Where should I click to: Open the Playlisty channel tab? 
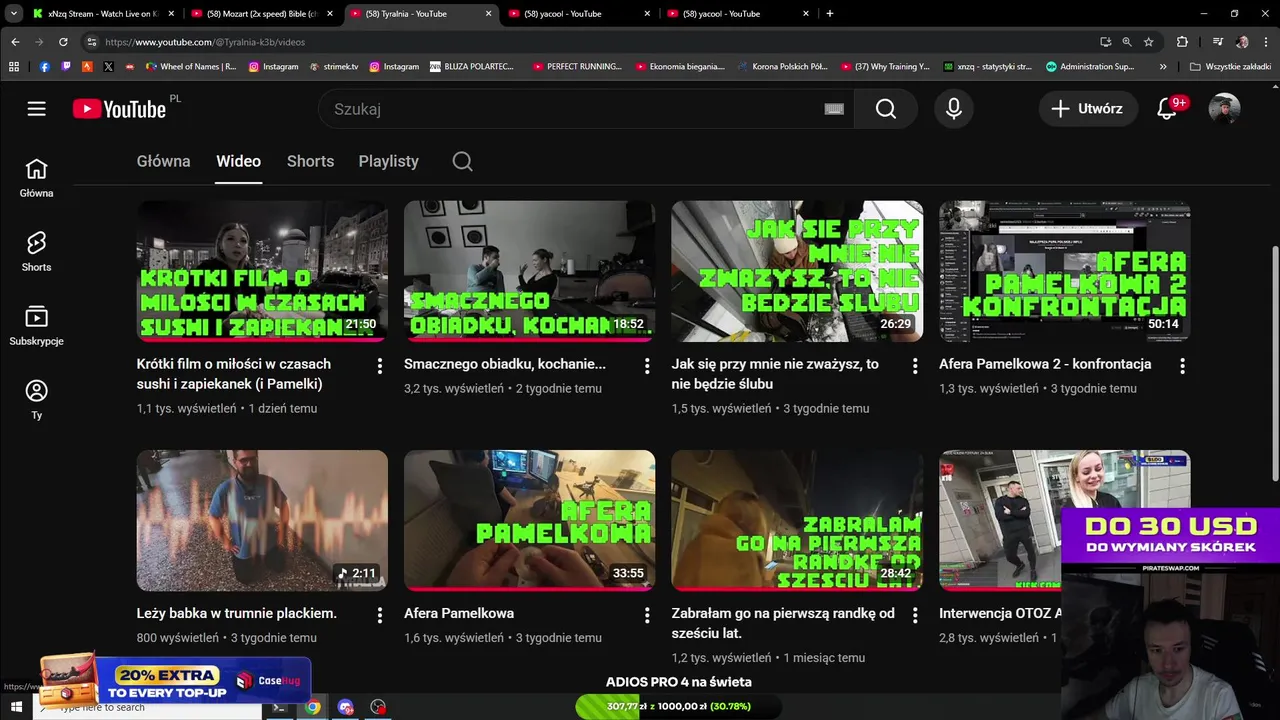tap(389, 161)
